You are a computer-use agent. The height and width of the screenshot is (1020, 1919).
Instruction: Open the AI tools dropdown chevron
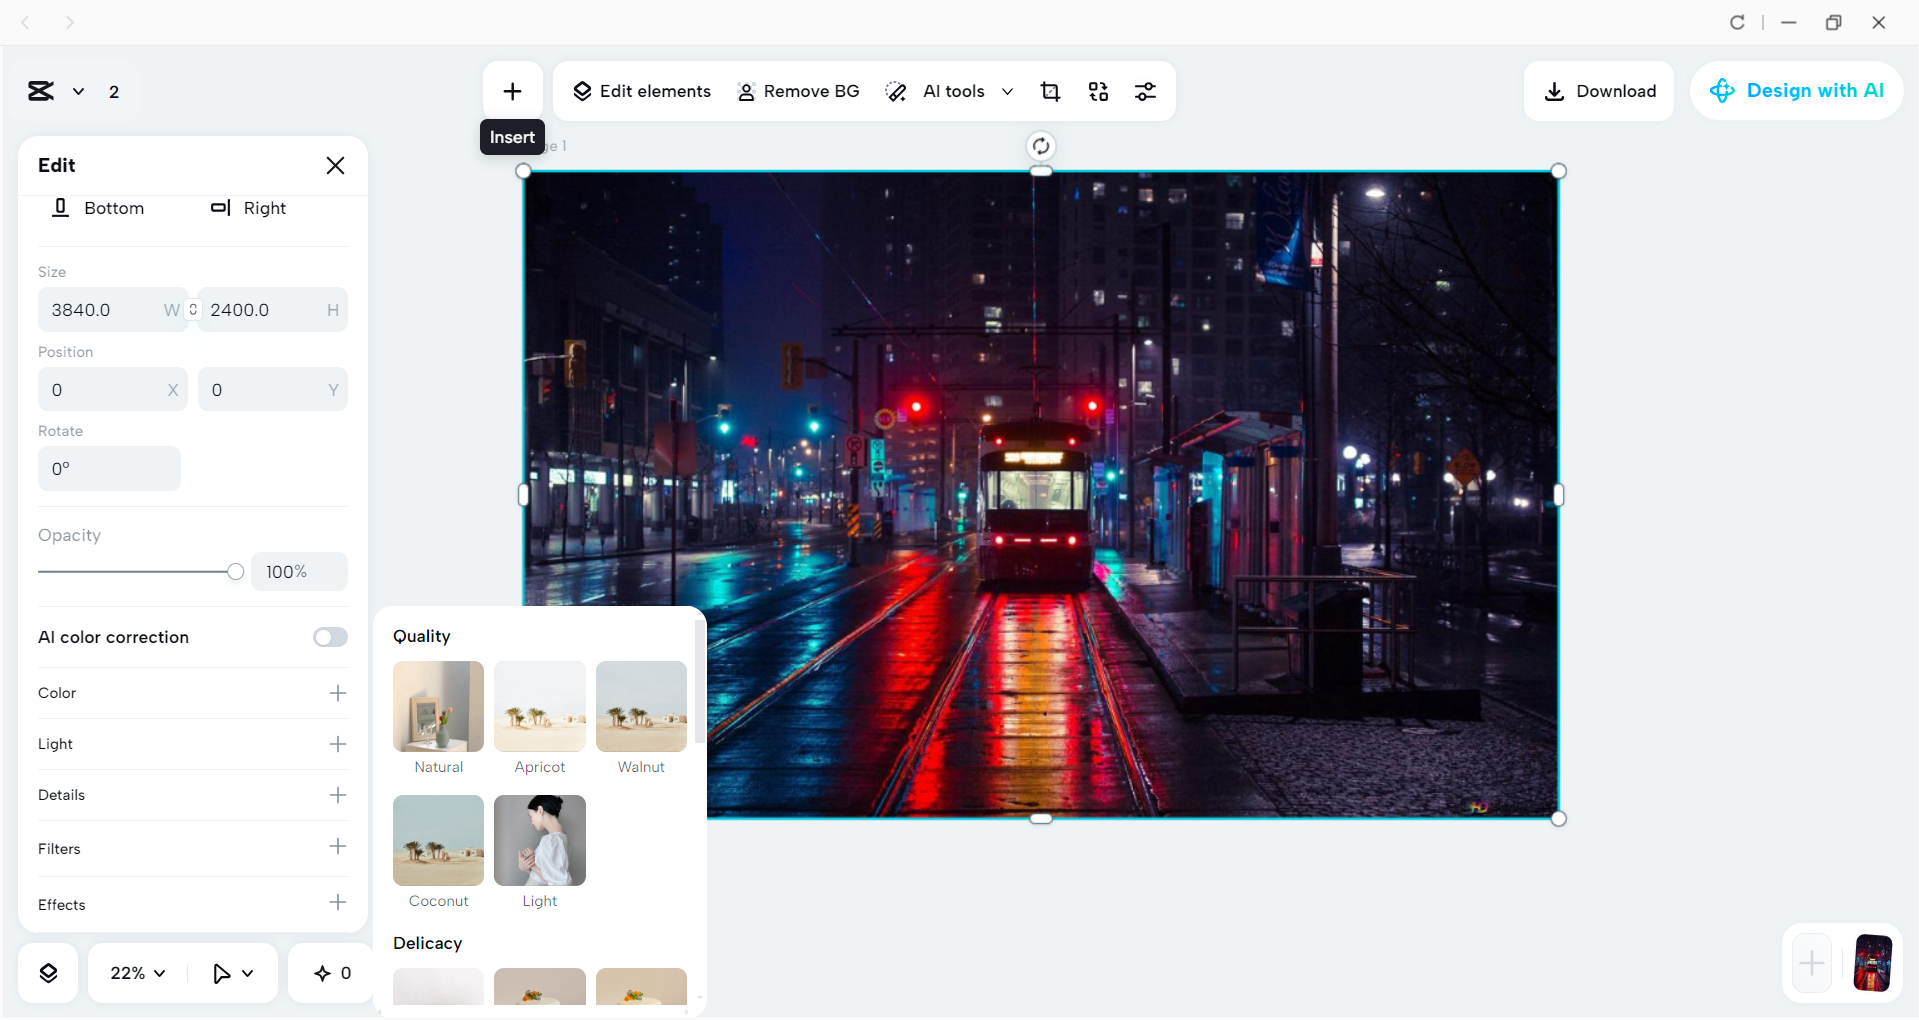click(1008, 91)
